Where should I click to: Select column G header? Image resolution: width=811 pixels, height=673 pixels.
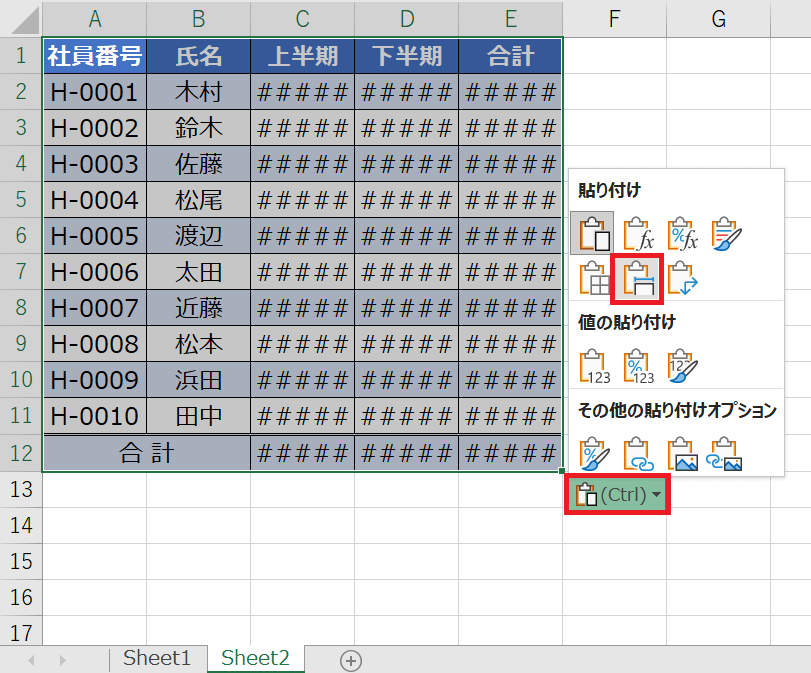(718, 18)
